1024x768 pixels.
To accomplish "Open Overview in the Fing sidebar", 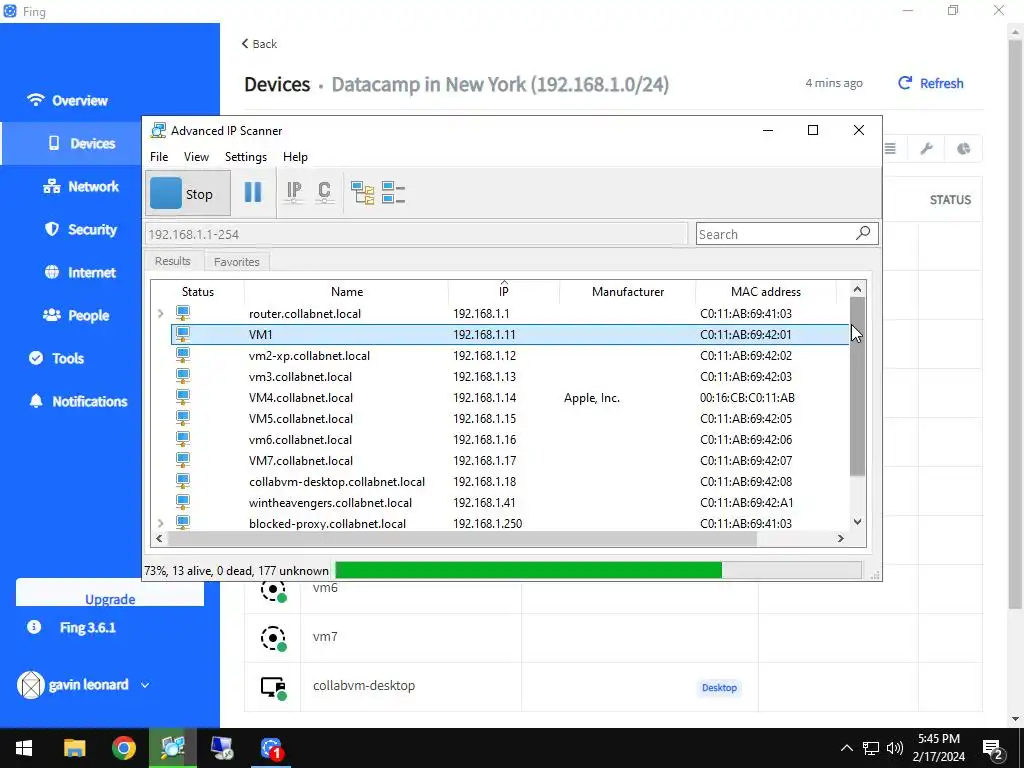I will point(67,101).
